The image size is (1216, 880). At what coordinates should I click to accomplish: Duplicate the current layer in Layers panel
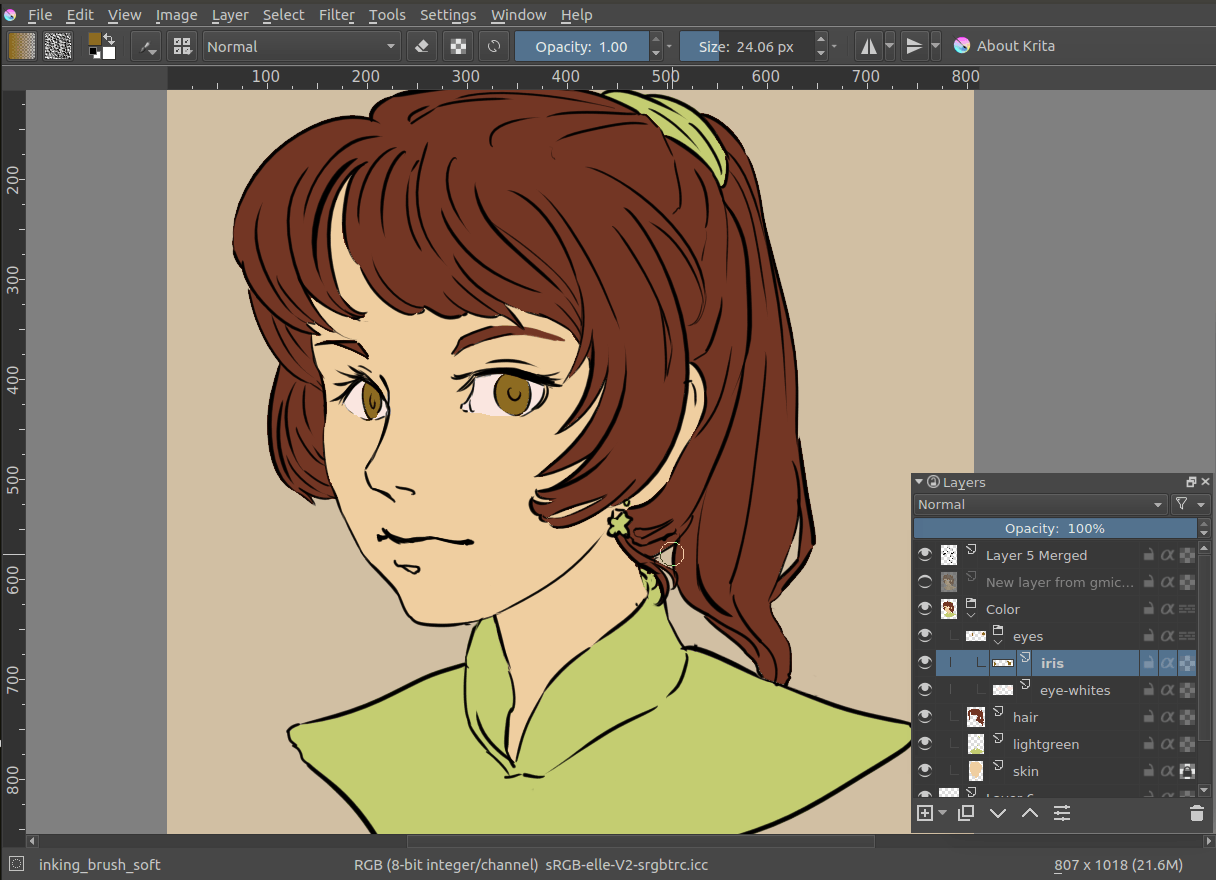coord(965,813)
